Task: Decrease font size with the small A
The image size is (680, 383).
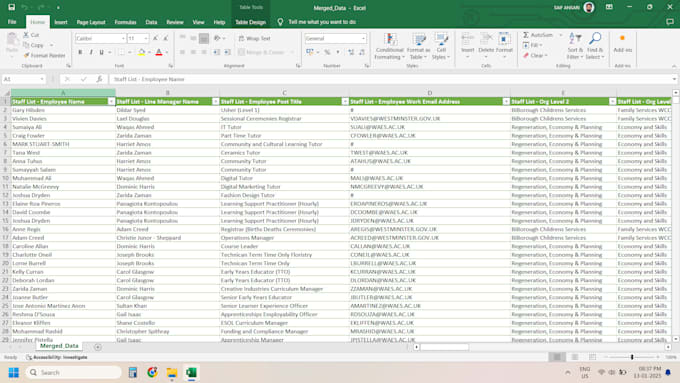Action: coord(165,39)
